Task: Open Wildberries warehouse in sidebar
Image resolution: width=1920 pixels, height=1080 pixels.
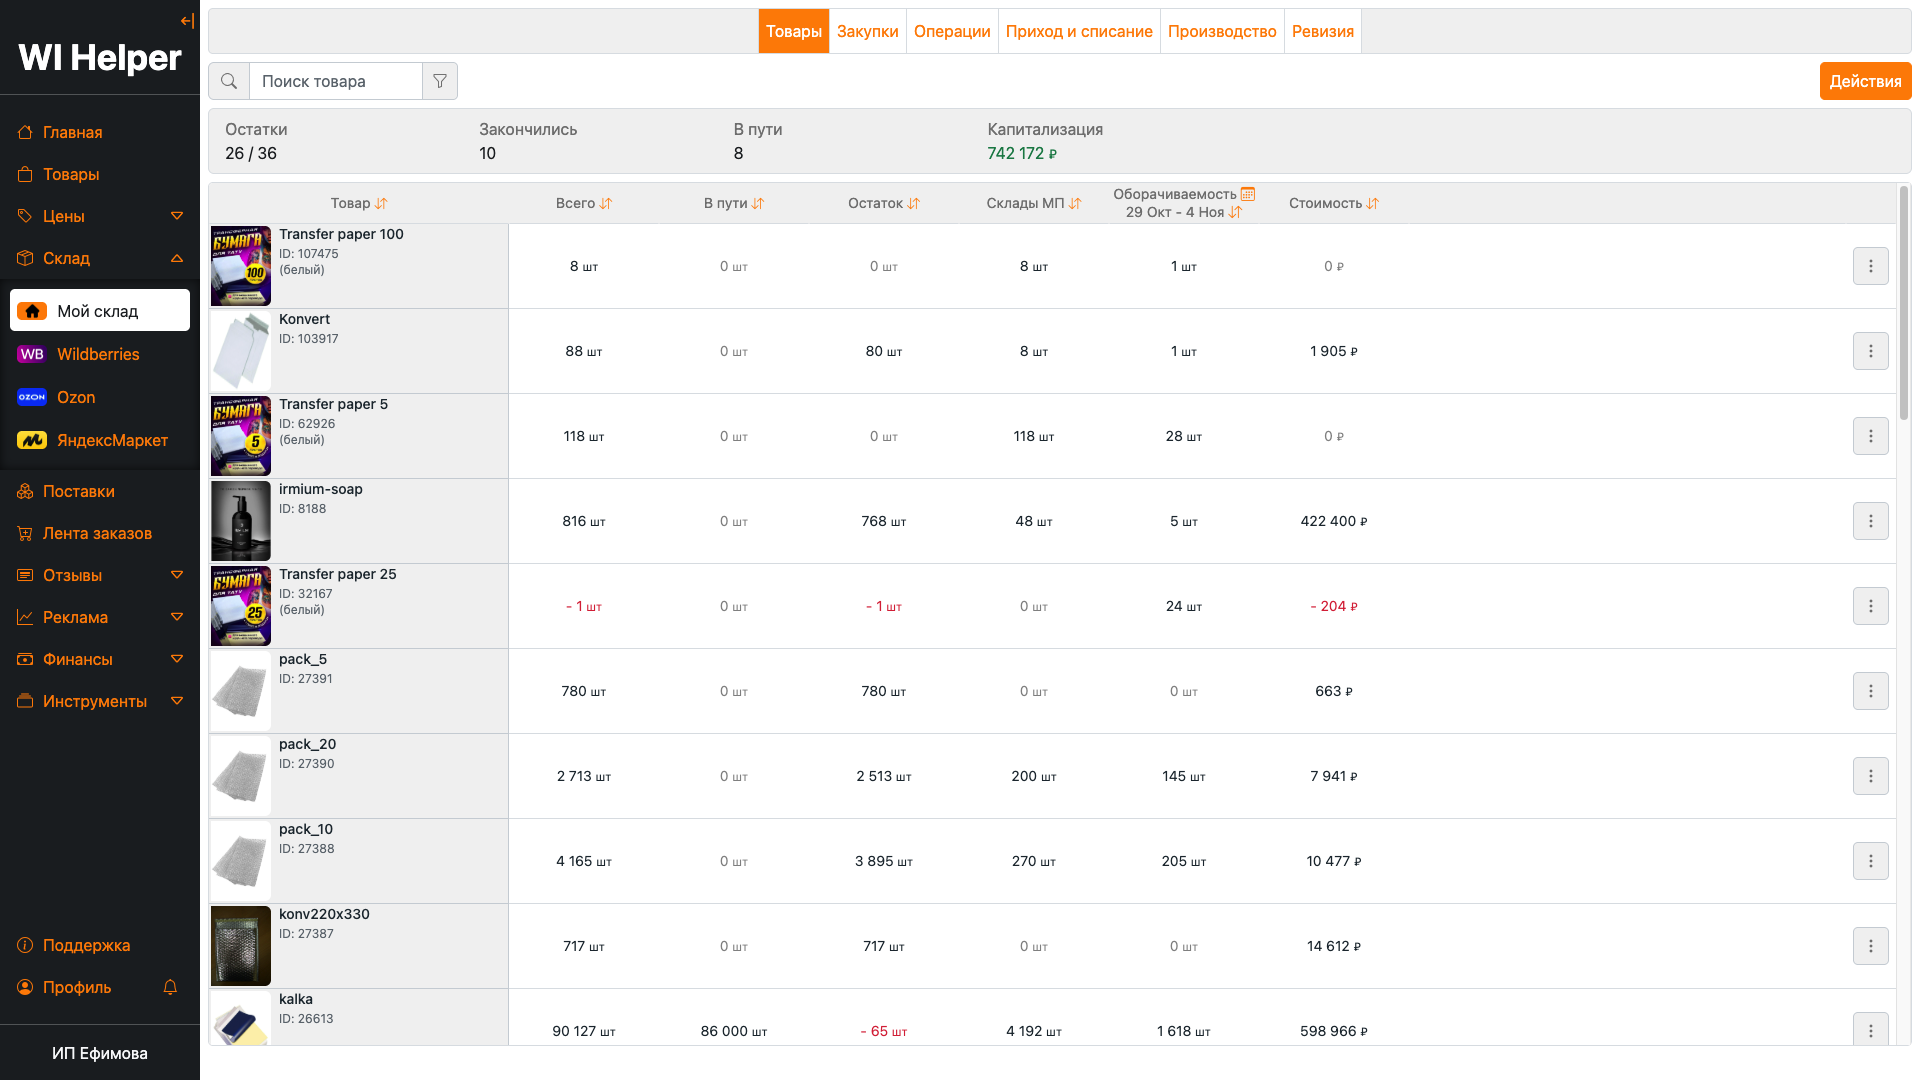Action: (x=98, y=354)
